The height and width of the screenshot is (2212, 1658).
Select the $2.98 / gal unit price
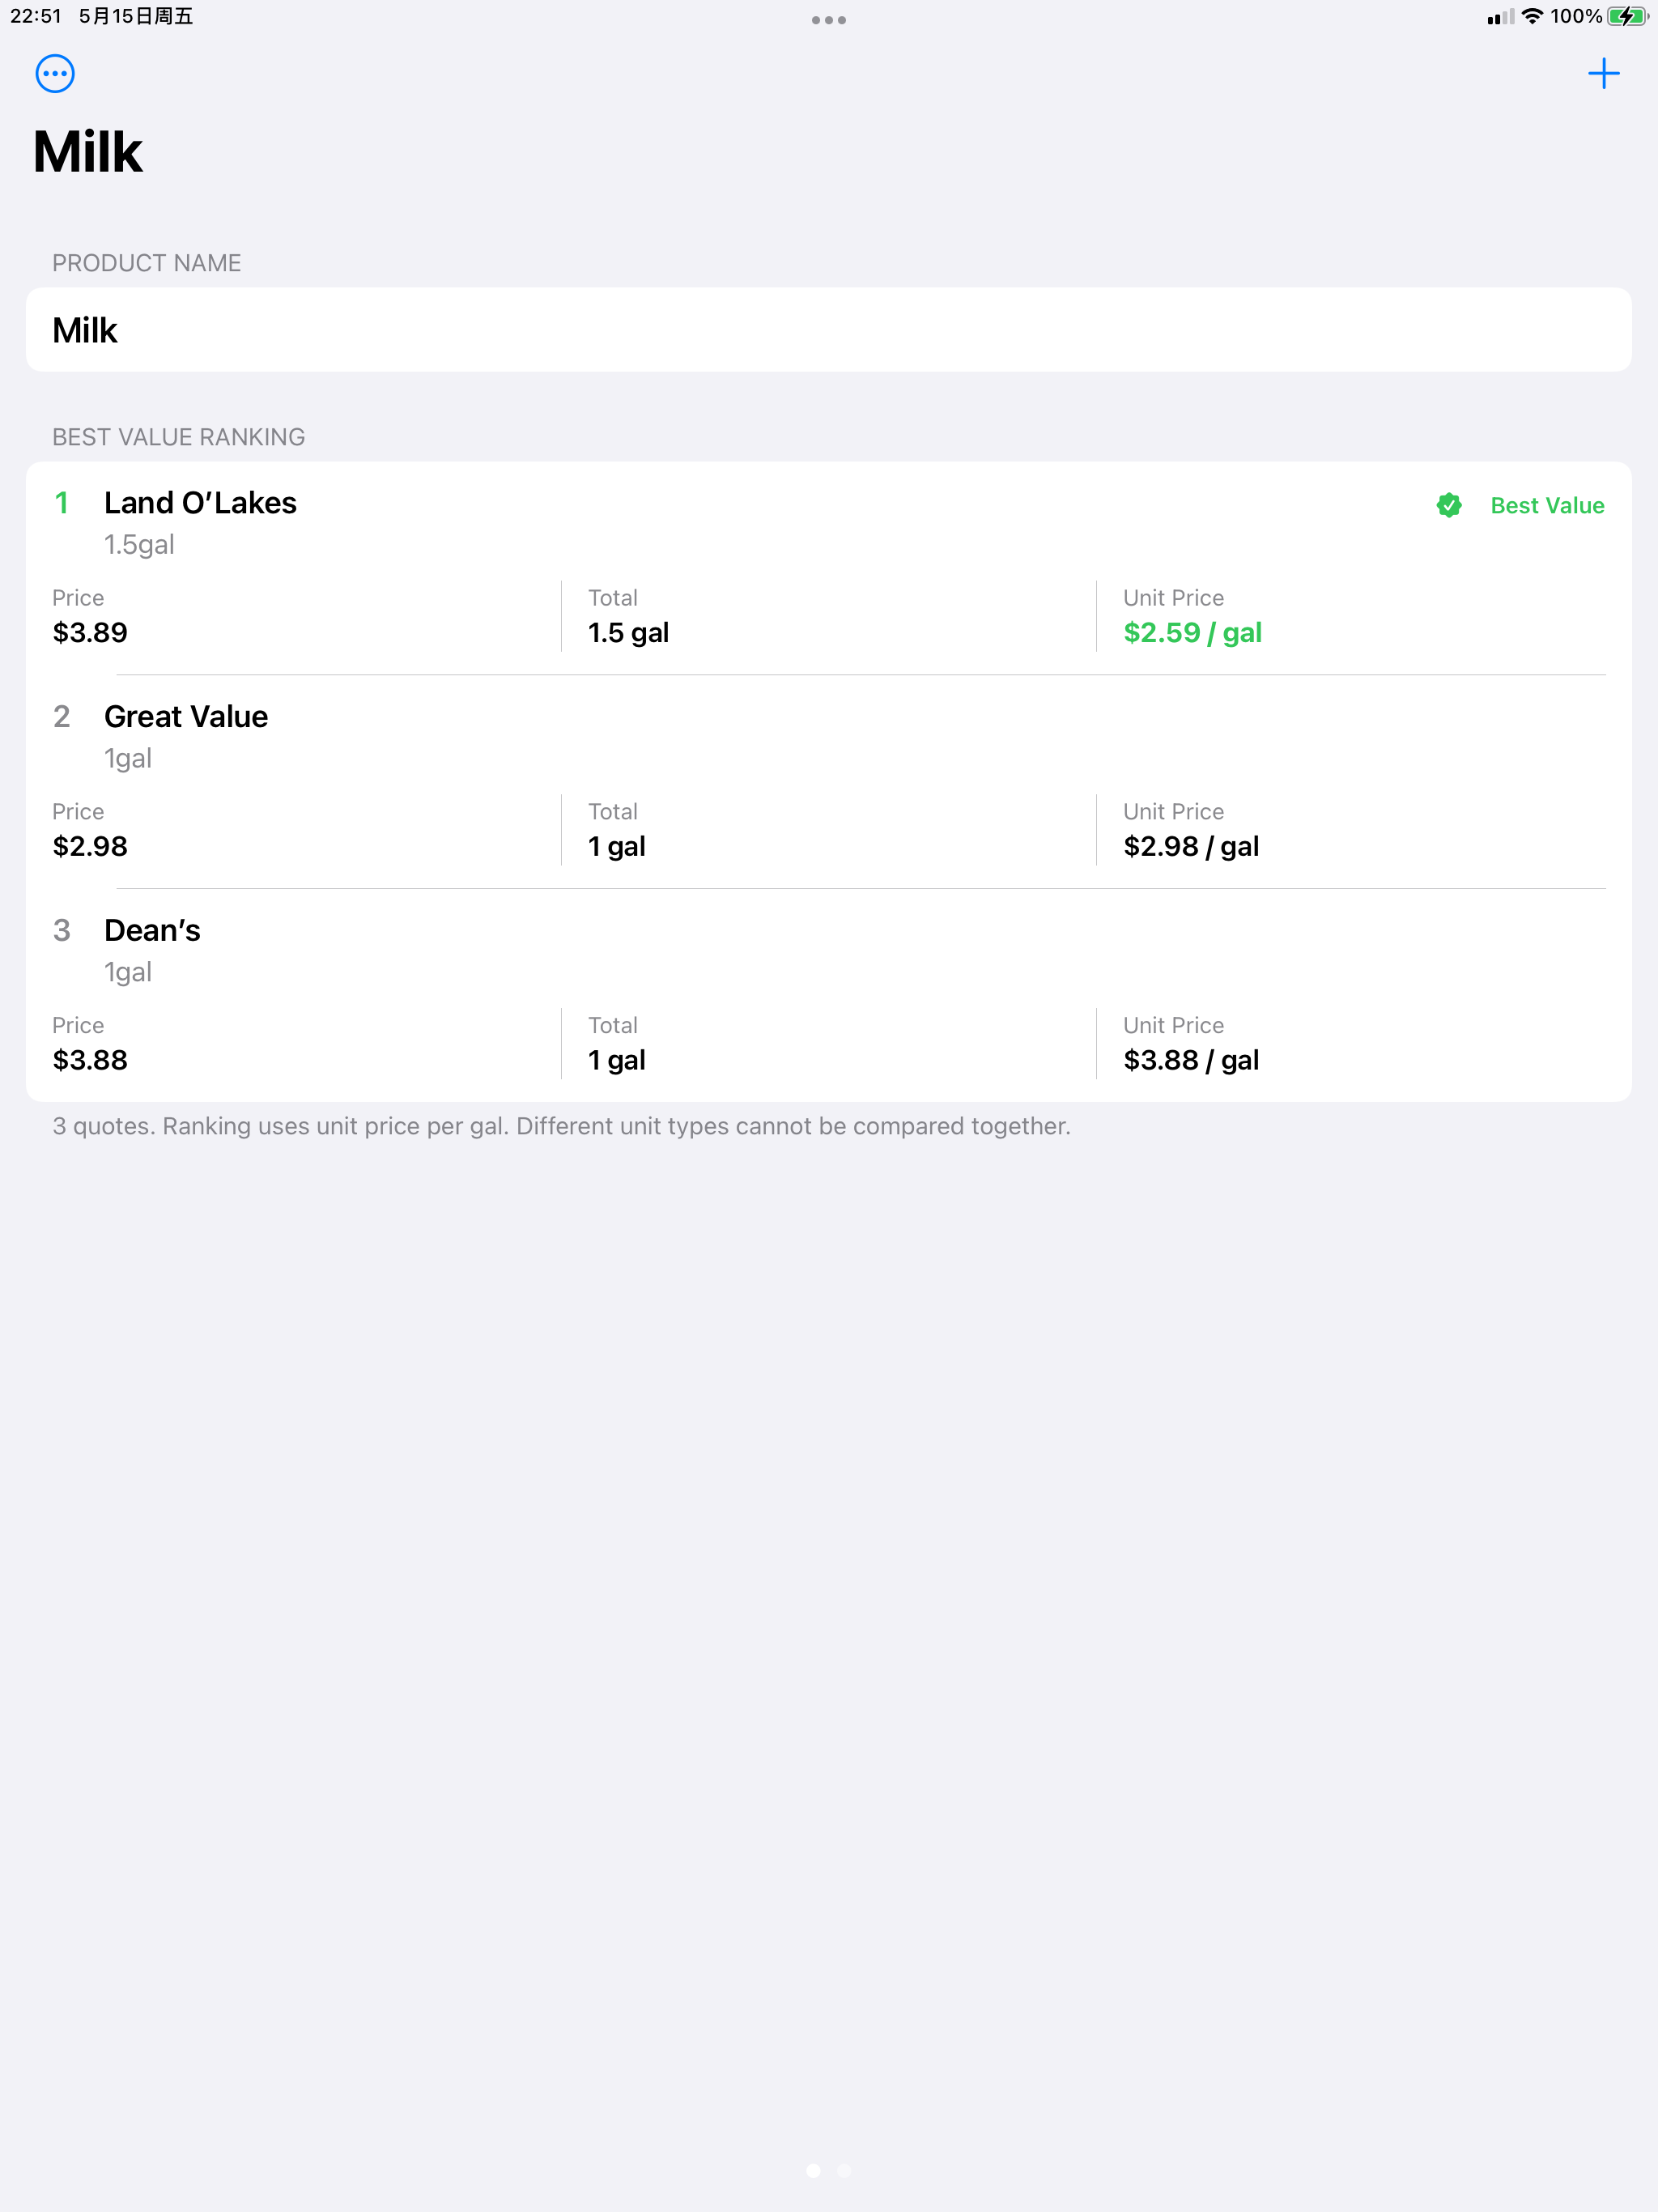pyautogui.click(x=1191, y=847)
